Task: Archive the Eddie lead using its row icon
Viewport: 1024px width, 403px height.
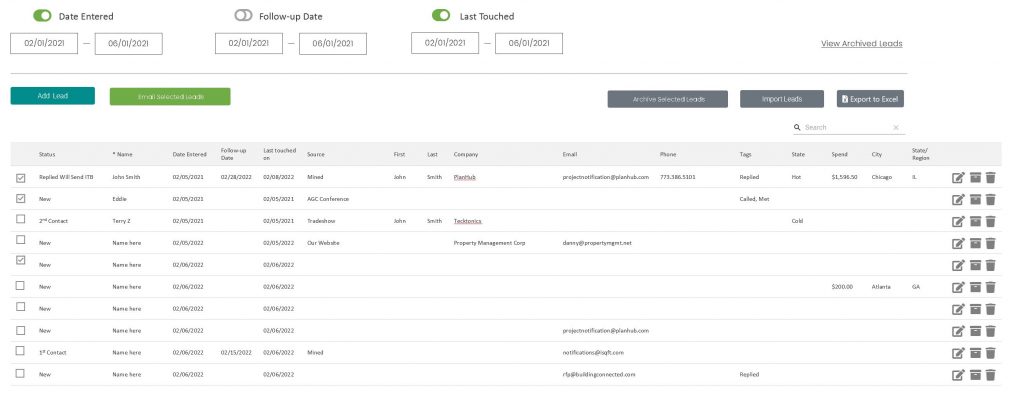Action: click(975, 199)
